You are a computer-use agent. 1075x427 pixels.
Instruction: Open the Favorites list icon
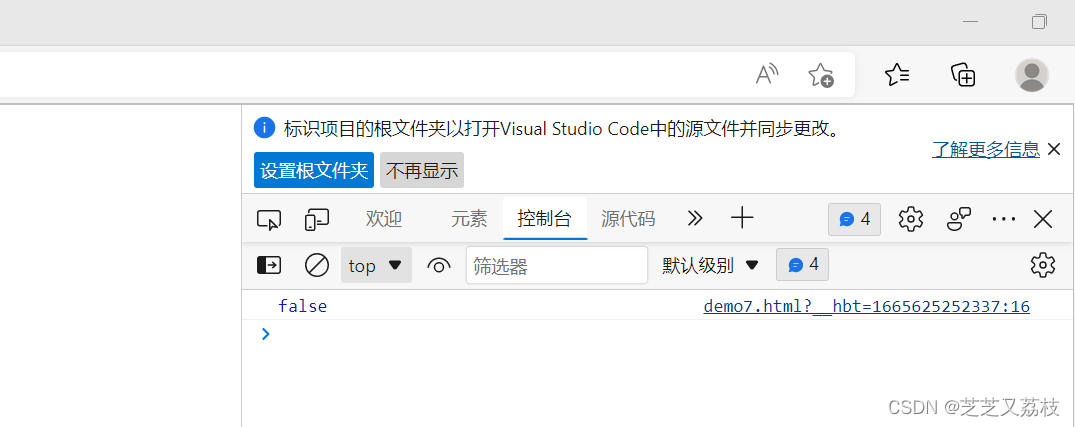click(x=897, y=74)
